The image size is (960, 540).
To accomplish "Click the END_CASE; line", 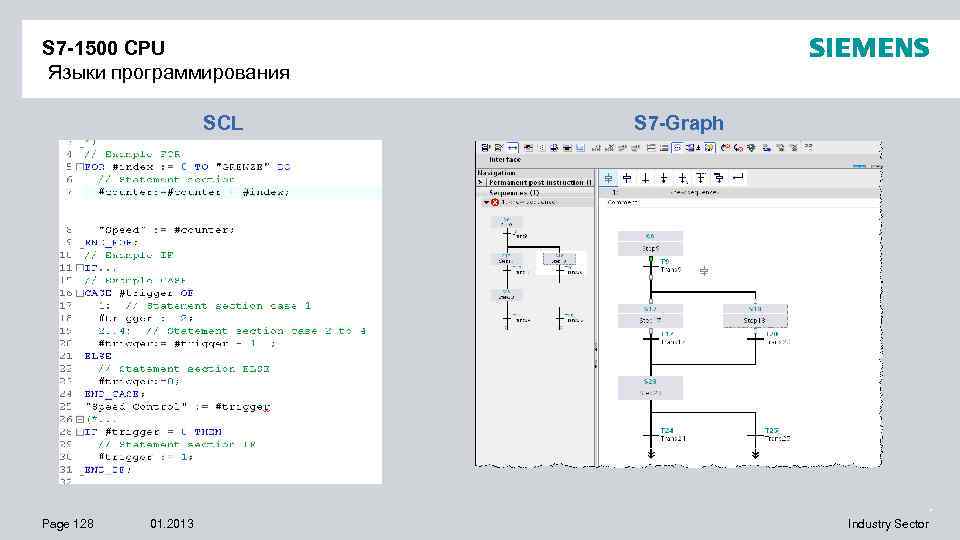I will coord(114,394).
